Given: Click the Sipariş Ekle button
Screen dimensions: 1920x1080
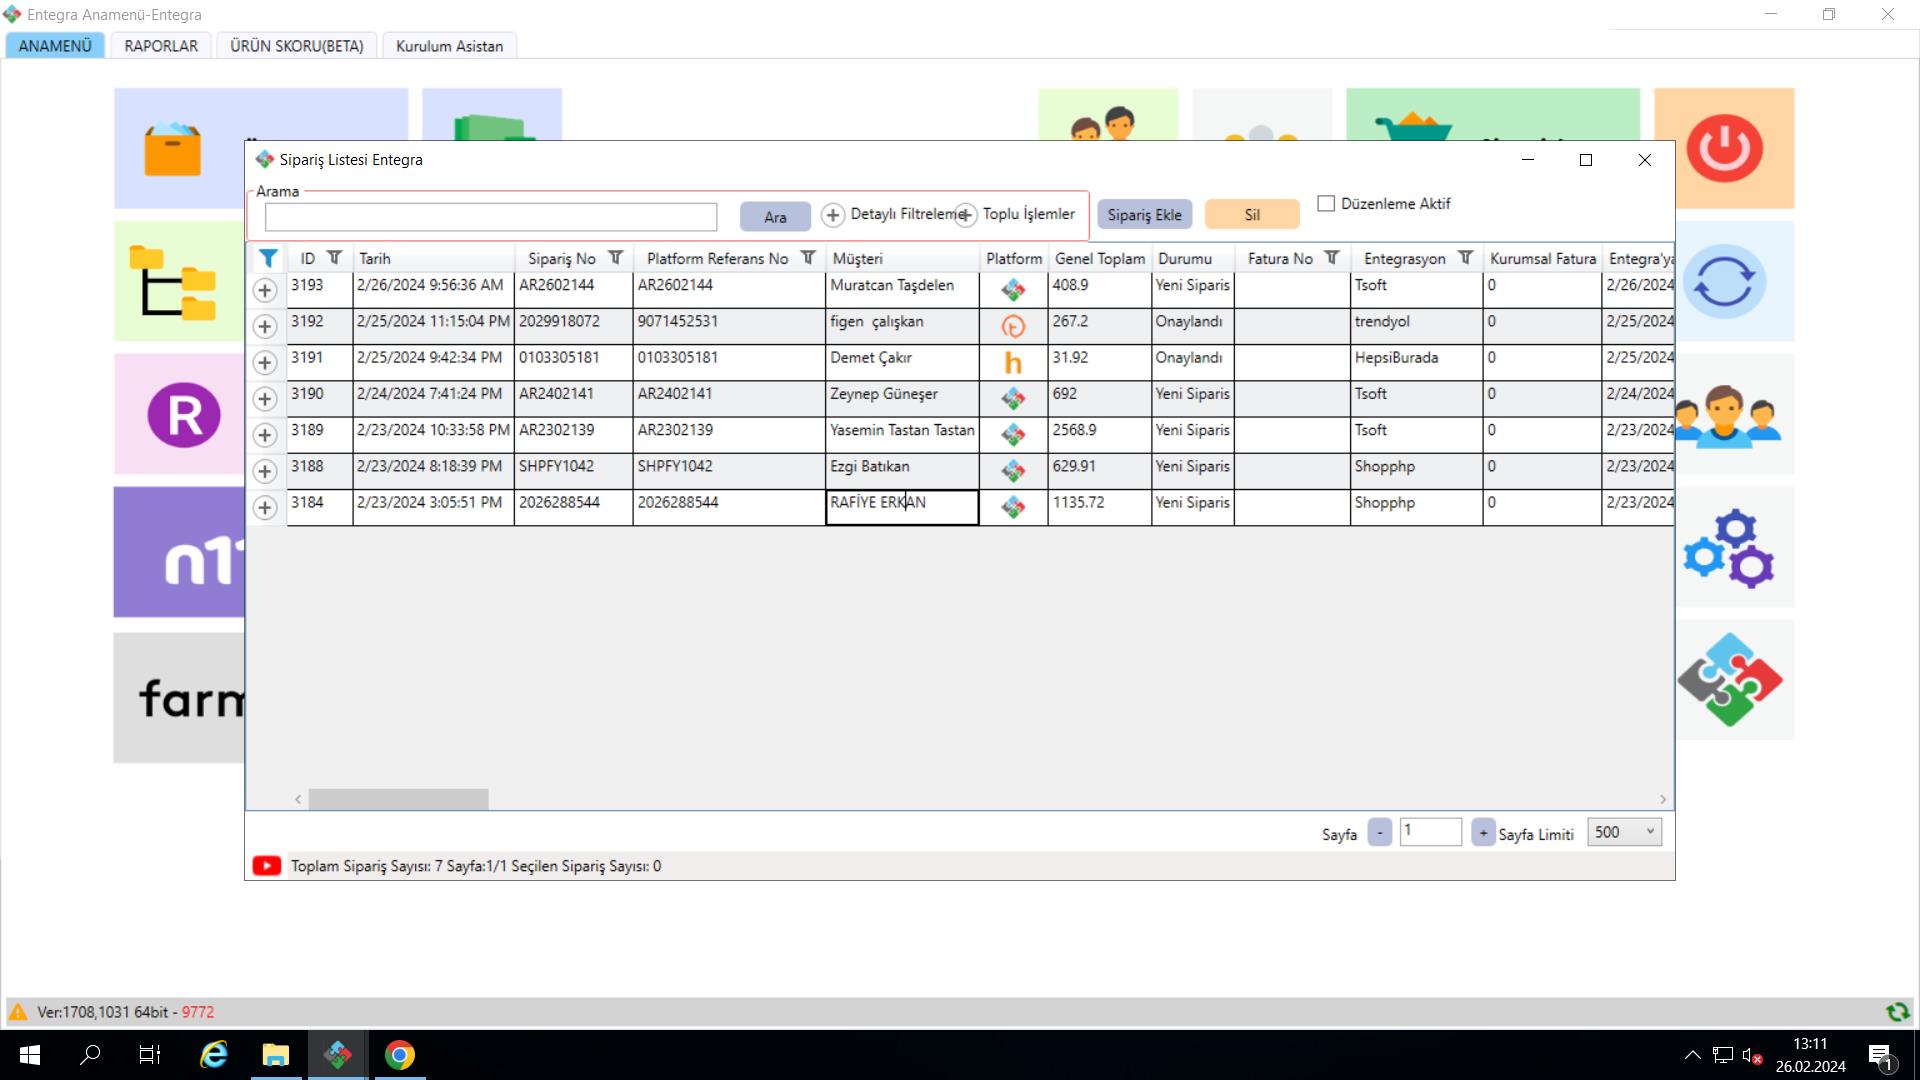Looking at the screenshot, I should (1144, 215).
